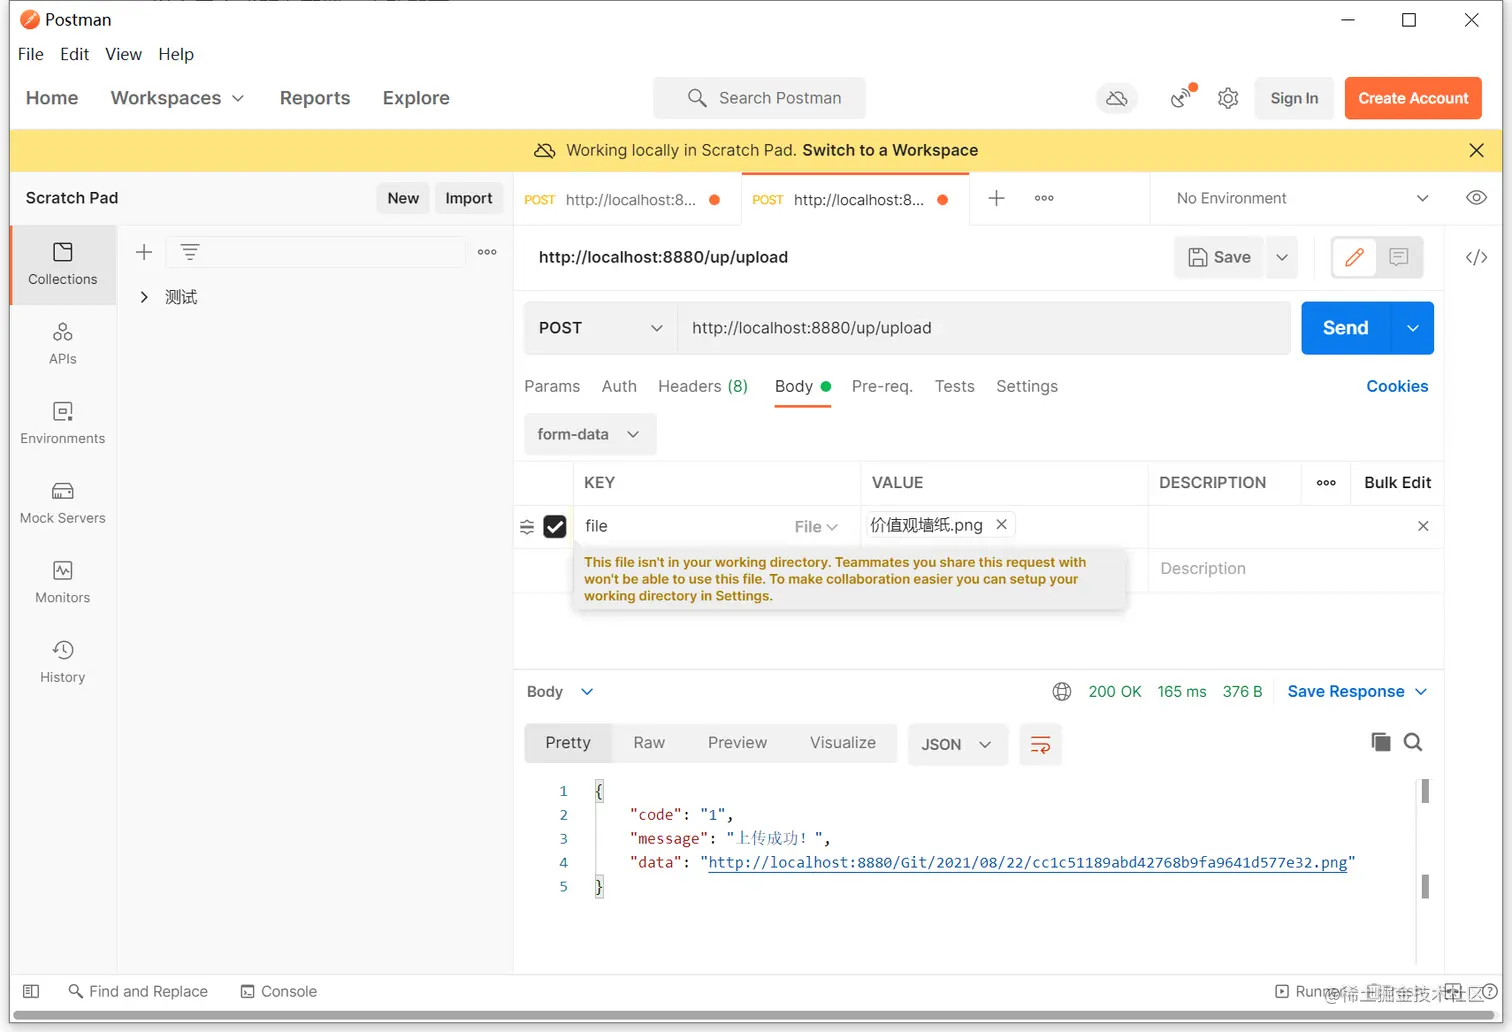Screen dimensions: 1512x1032
Task: Open Postman settings gear
Action: click(1228, 98)
